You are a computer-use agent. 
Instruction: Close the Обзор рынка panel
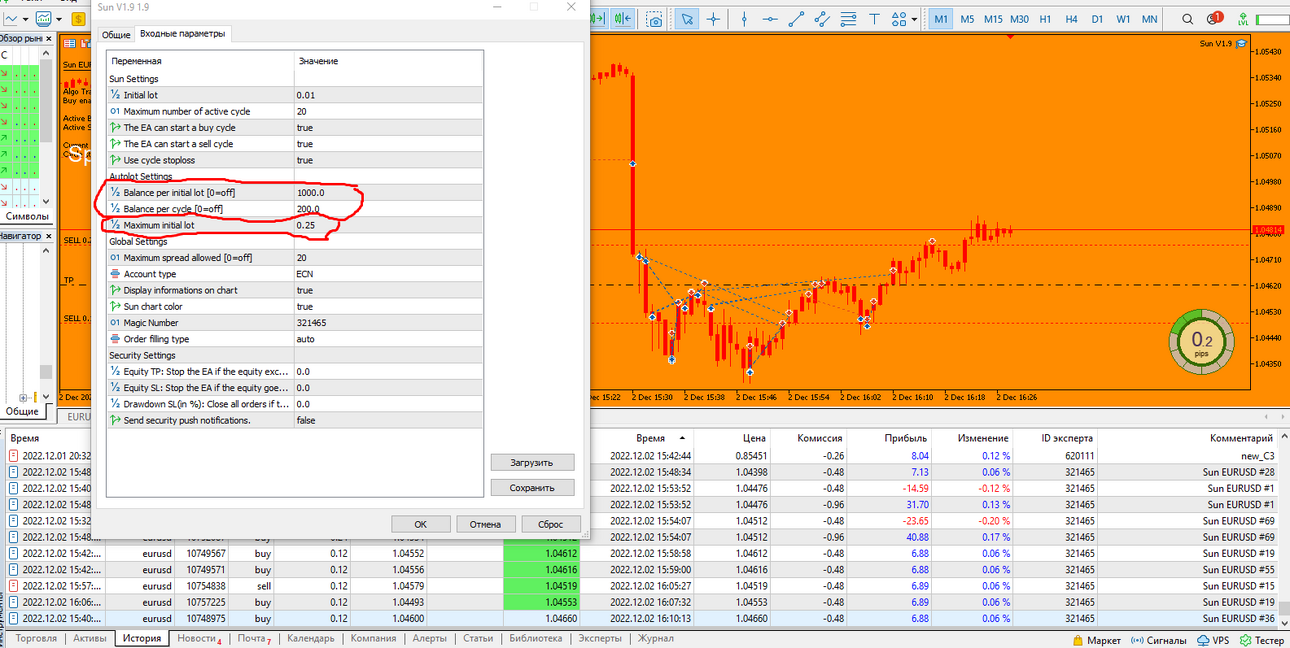(48, 38)
